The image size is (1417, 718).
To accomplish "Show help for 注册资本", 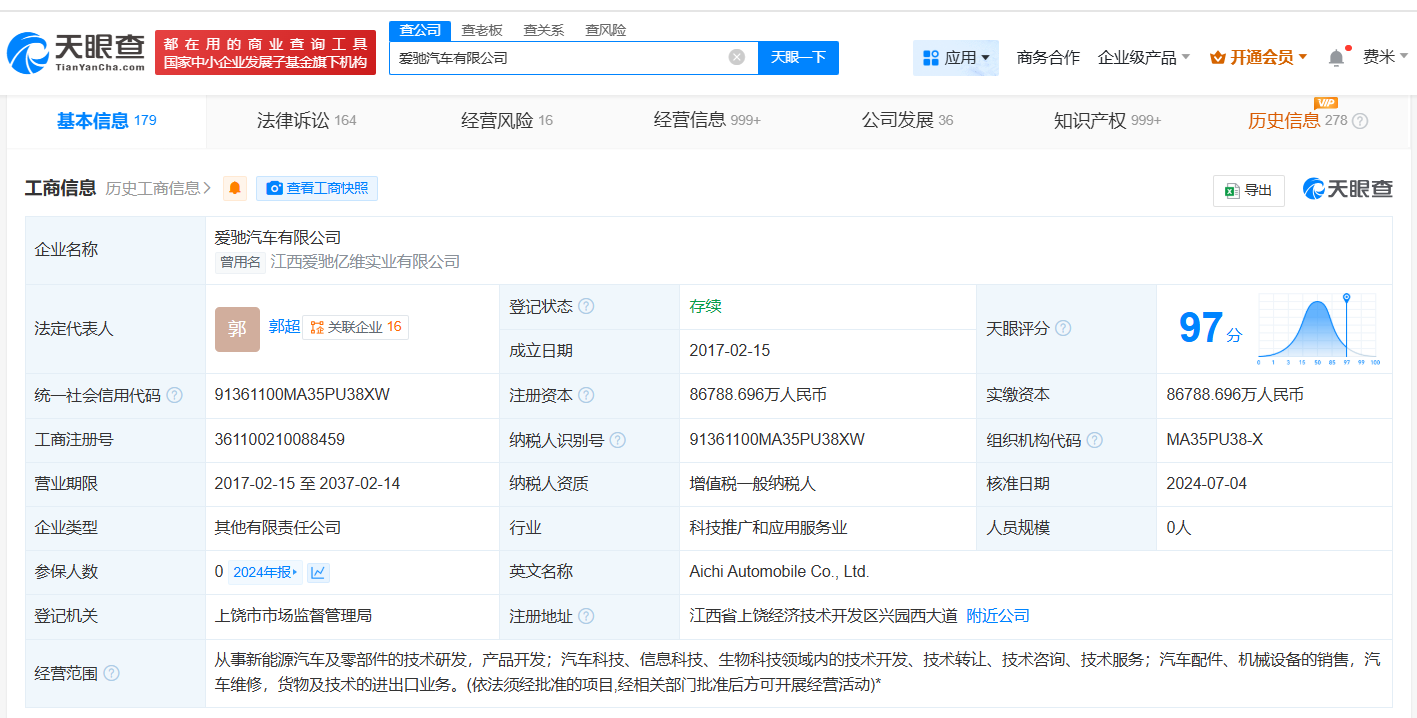I will click(586, 395).
